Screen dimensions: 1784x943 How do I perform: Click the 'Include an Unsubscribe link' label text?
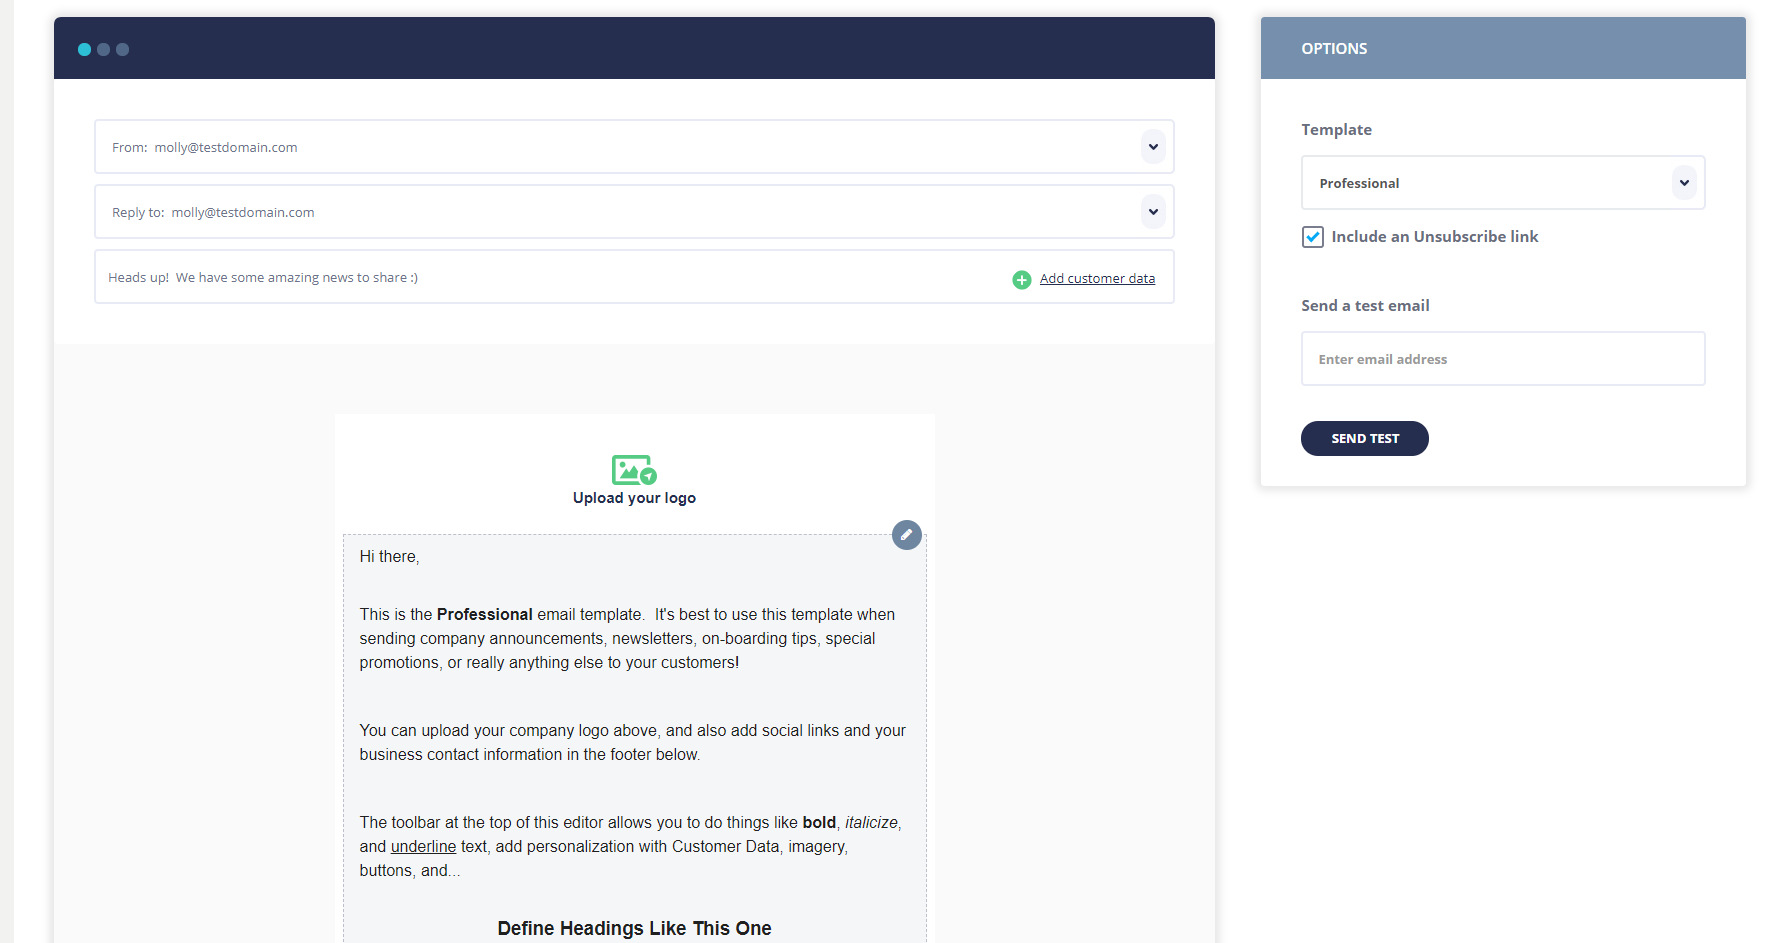1434,237
